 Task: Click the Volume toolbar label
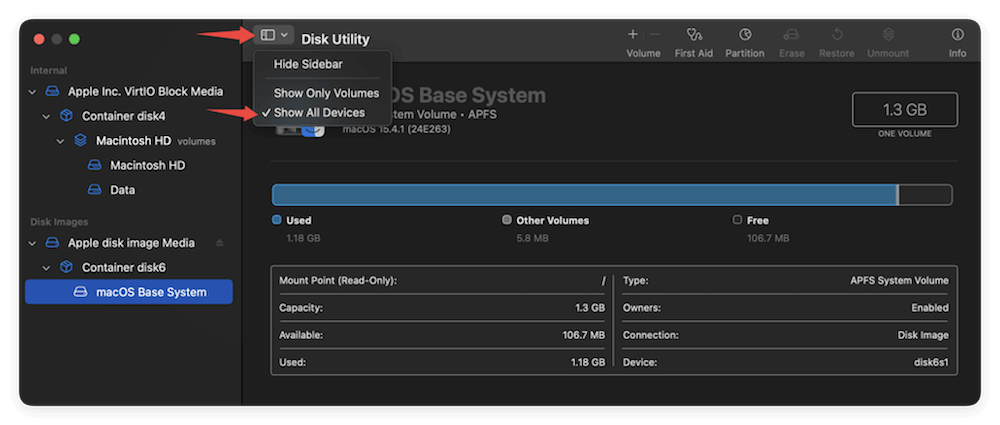[643, 54]
